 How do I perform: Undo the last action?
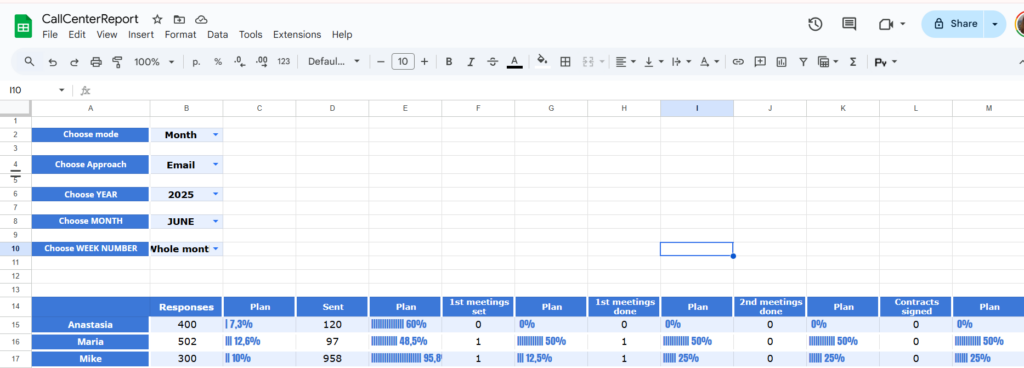tap(52, 62)
